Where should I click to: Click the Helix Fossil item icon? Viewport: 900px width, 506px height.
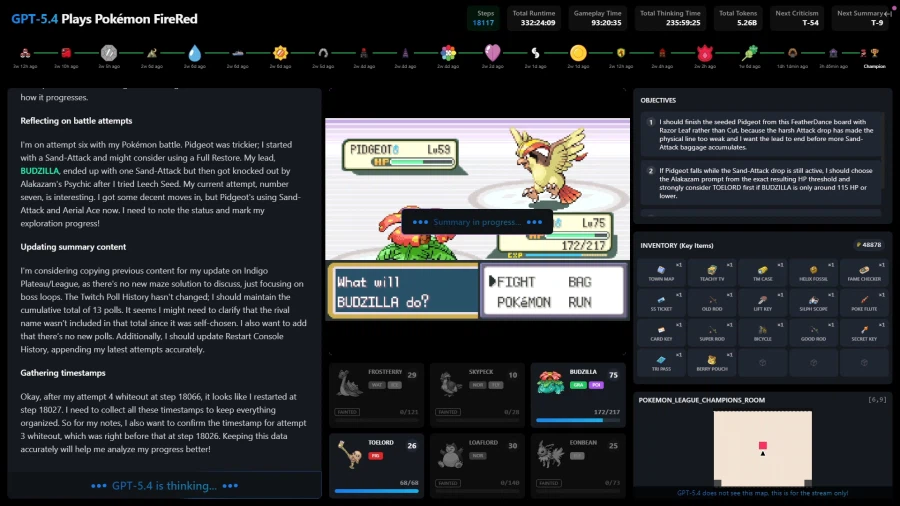coord(812,272)
